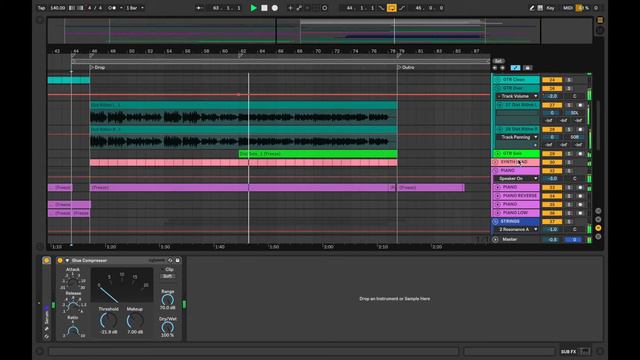Screen dimensions: 640x360
Task: Open the Track Panning automation chooser
Action: [x=518, y=137]
